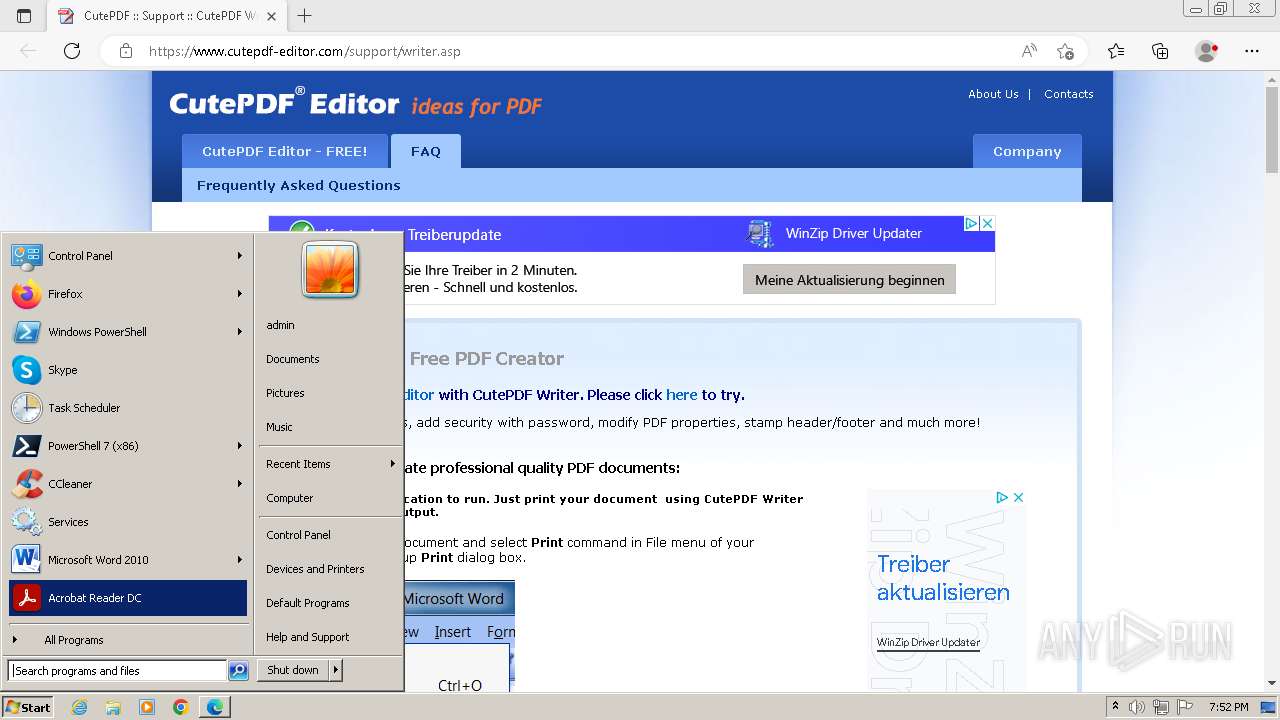Select the FAQ tab
Image resolution: width=1280 pixels, height=720 pixels.
426,151
